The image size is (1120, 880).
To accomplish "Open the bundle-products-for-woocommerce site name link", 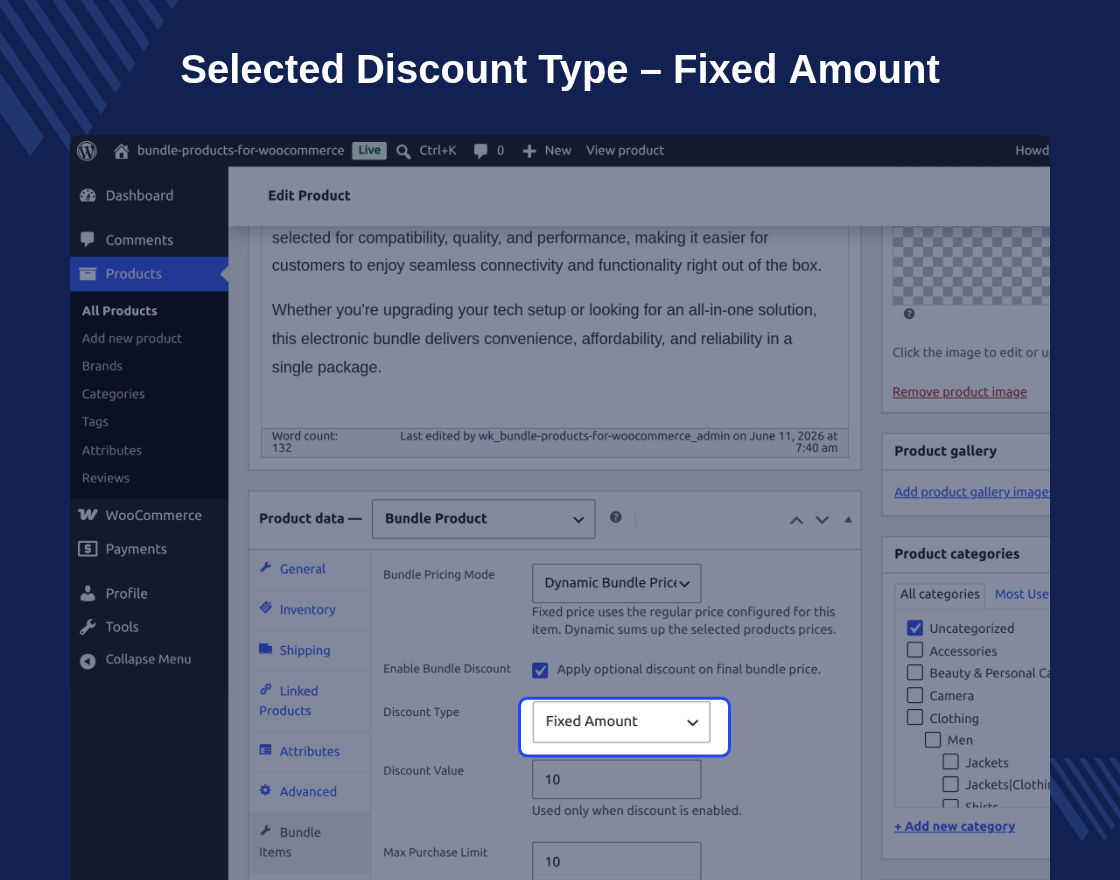I will point(241,151).
